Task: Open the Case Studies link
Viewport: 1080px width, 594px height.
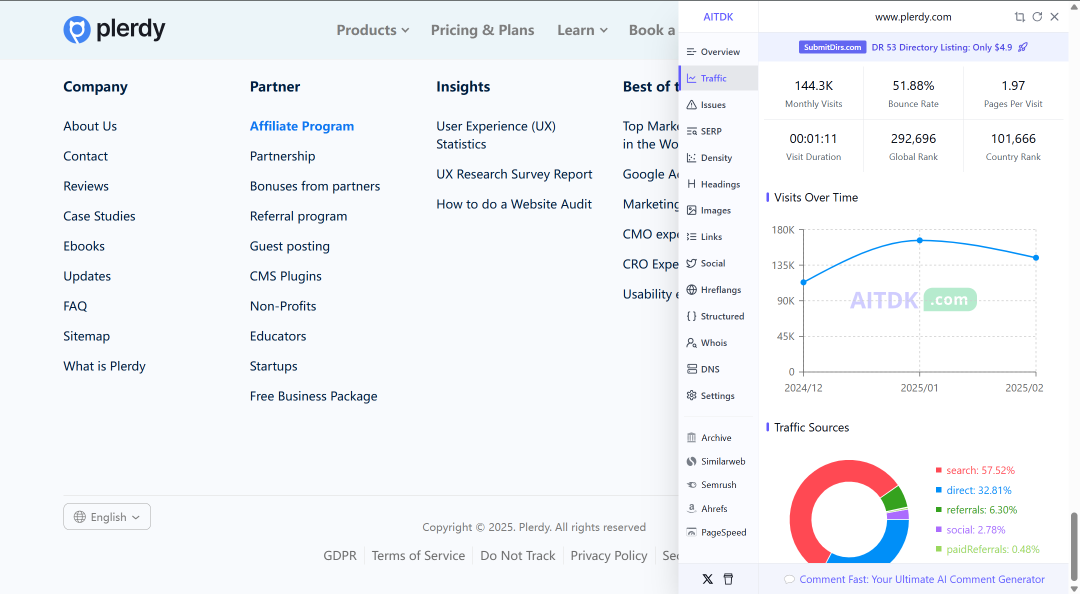Action: 99,216
